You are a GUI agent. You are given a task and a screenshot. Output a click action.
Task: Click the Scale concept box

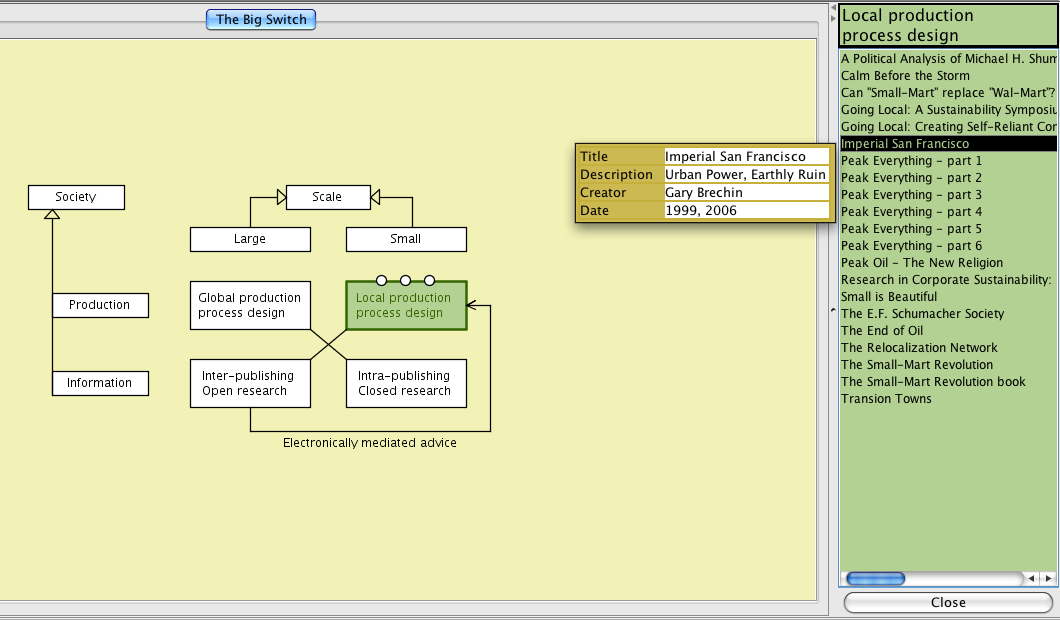tap(327, 197)
